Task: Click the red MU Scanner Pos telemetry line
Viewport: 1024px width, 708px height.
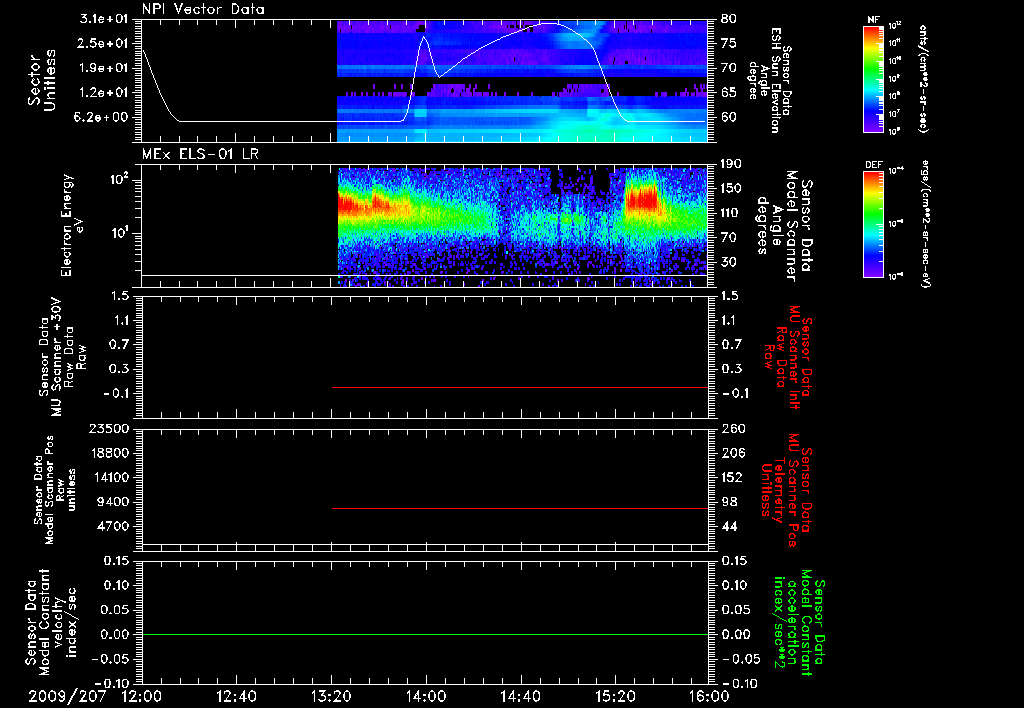Action: (520, 509)
